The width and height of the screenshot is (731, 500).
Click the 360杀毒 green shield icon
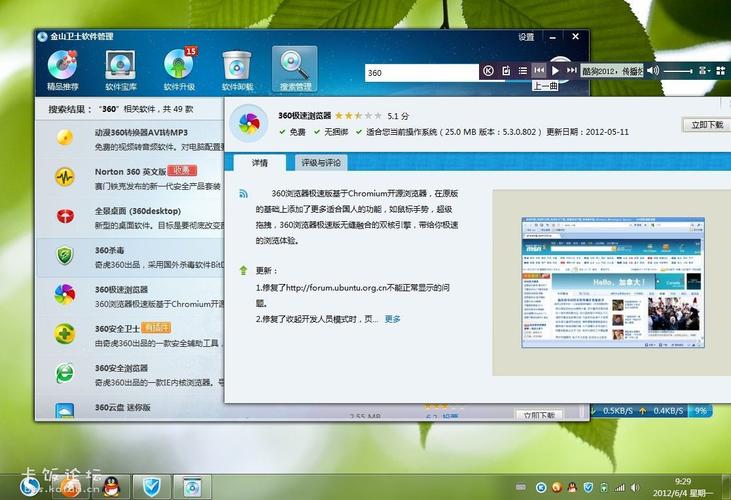pos(65,255)
